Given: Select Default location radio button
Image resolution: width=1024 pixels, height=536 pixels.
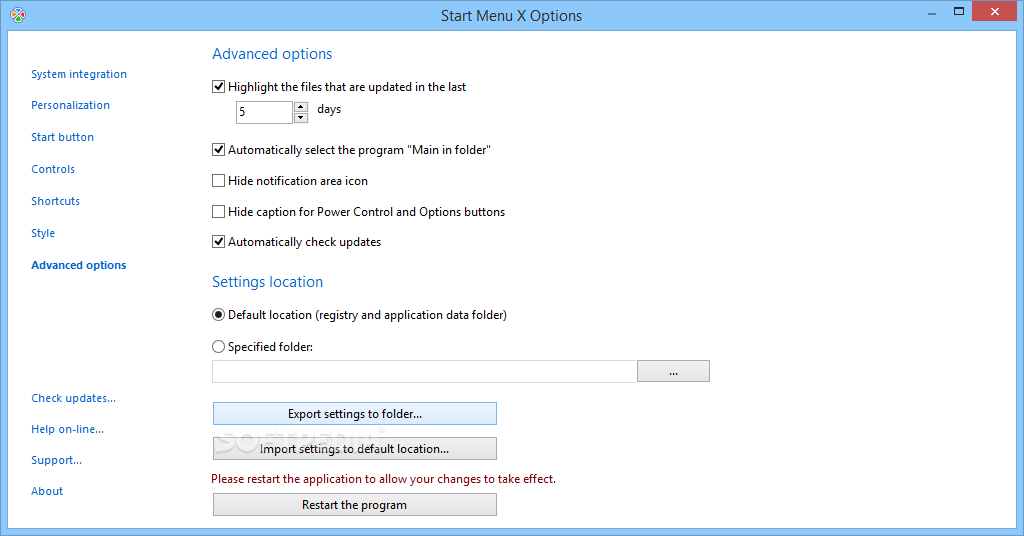Looking at the screenshot, I should click(x=219, y=315).
